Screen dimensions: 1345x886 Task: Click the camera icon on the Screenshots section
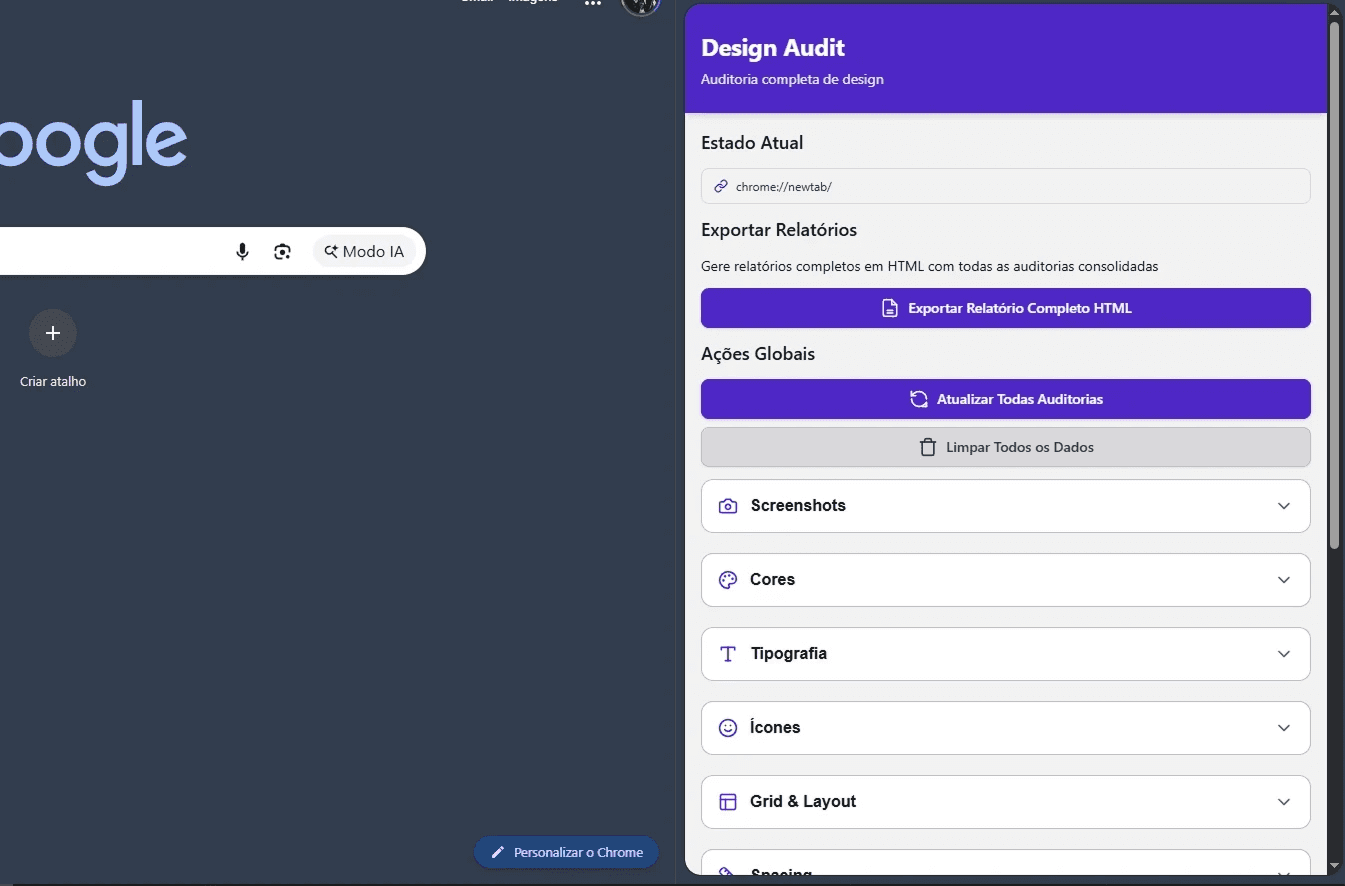(x=727, y=506)
